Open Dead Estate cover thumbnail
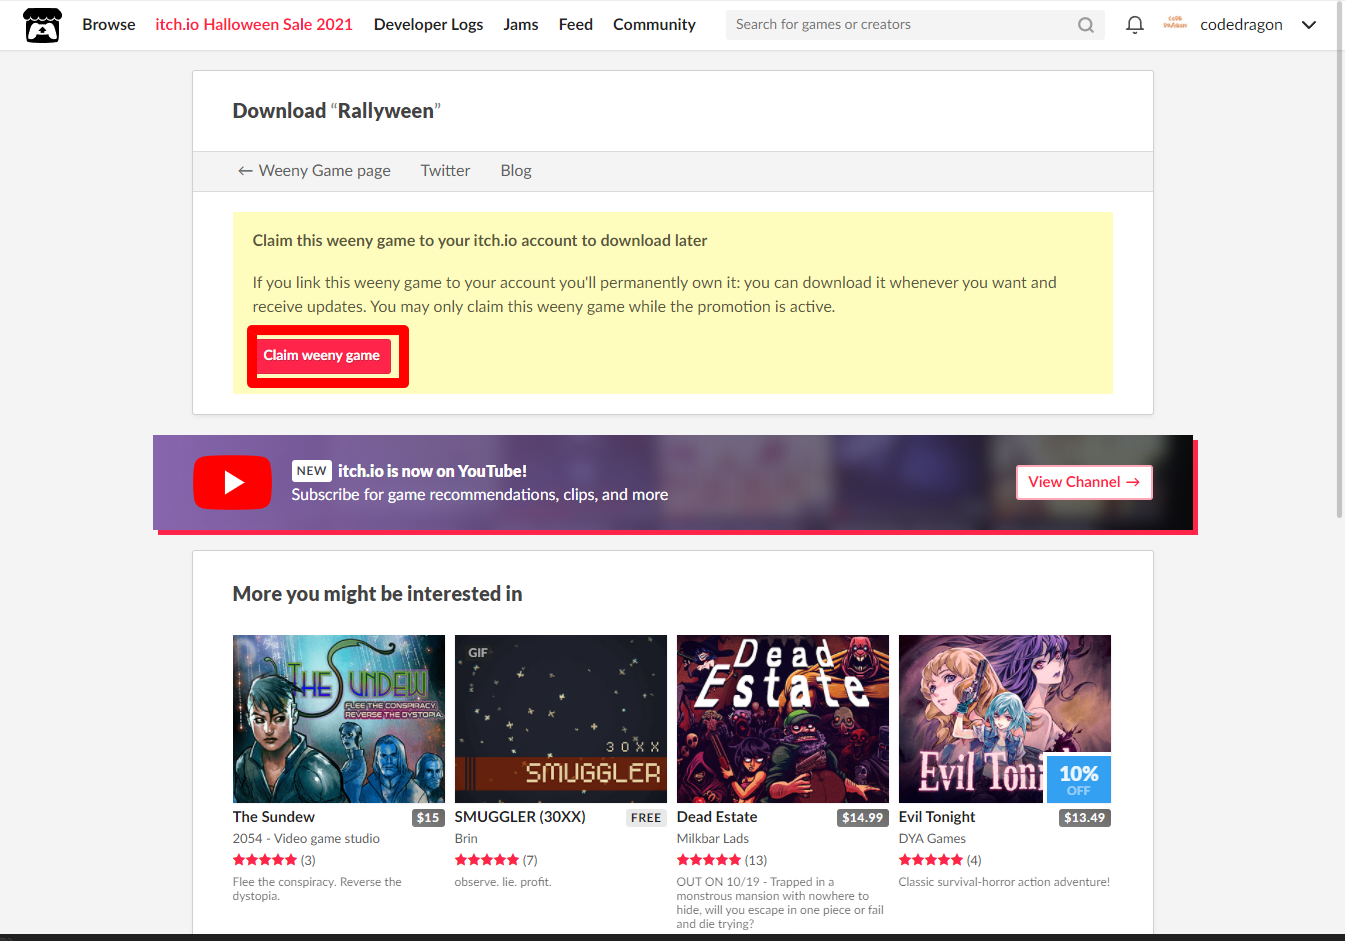Screen dimensions: 1345x941 (783, 719)
